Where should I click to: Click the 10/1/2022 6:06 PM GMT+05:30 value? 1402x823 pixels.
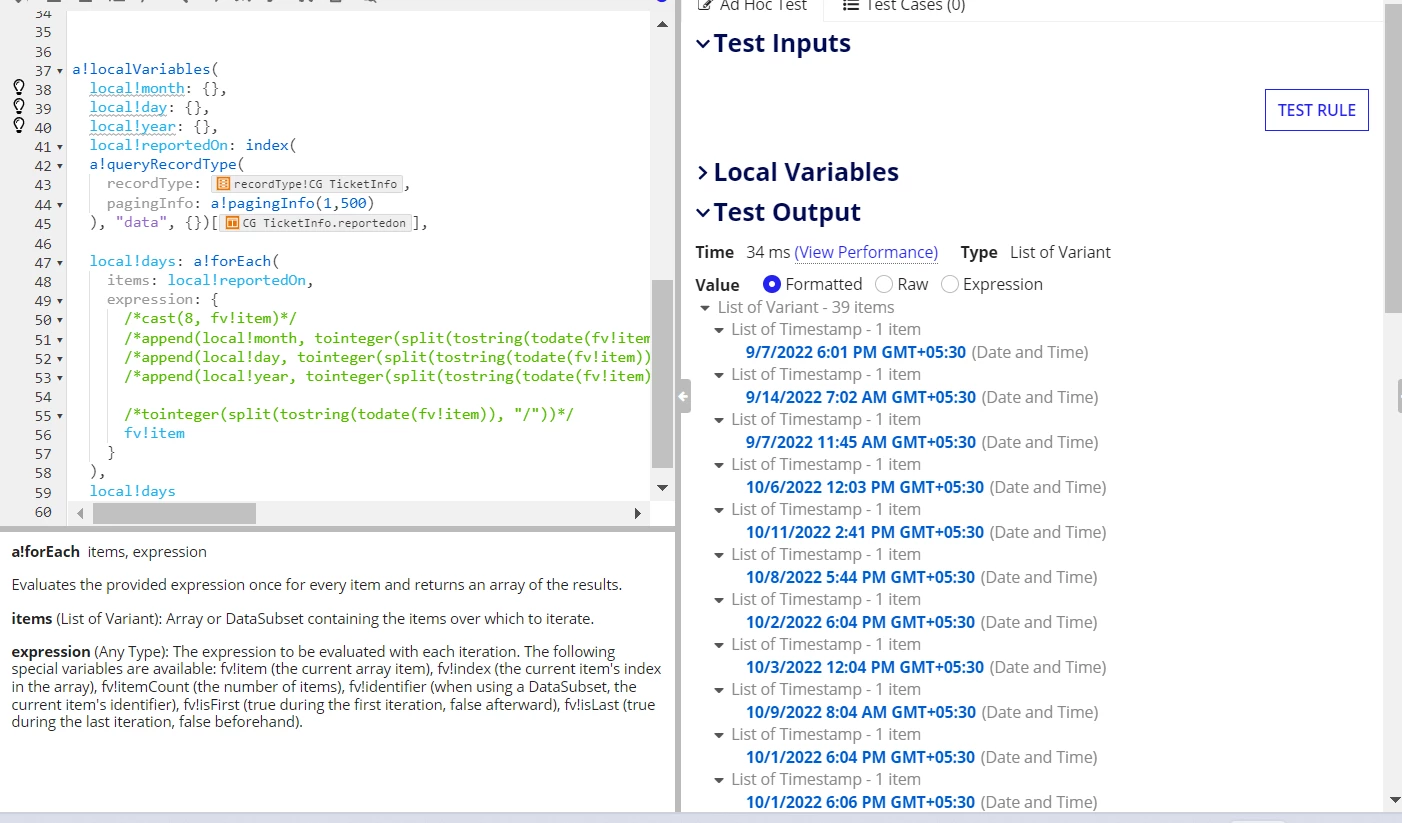861,802
